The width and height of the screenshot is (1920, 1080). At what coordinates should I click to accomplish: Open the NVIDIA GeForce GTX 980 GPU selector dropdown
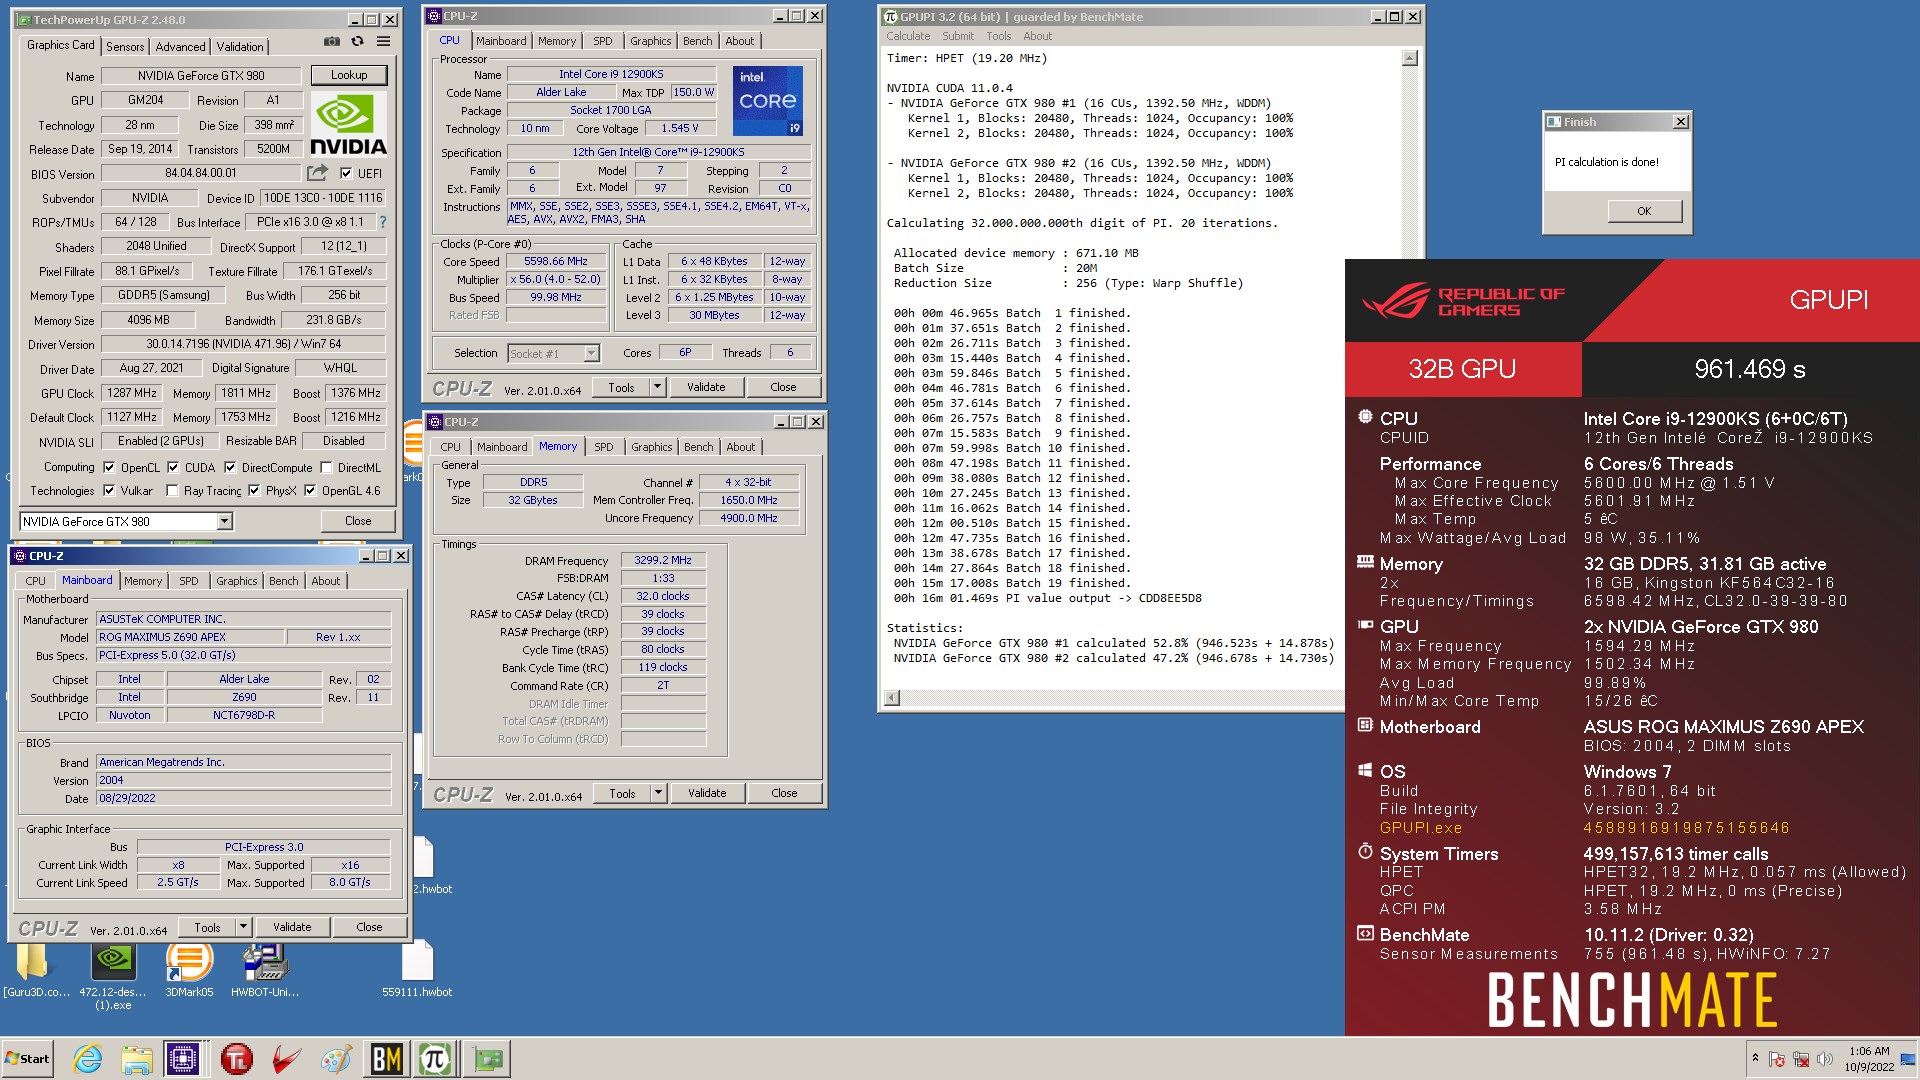(225, 521)
